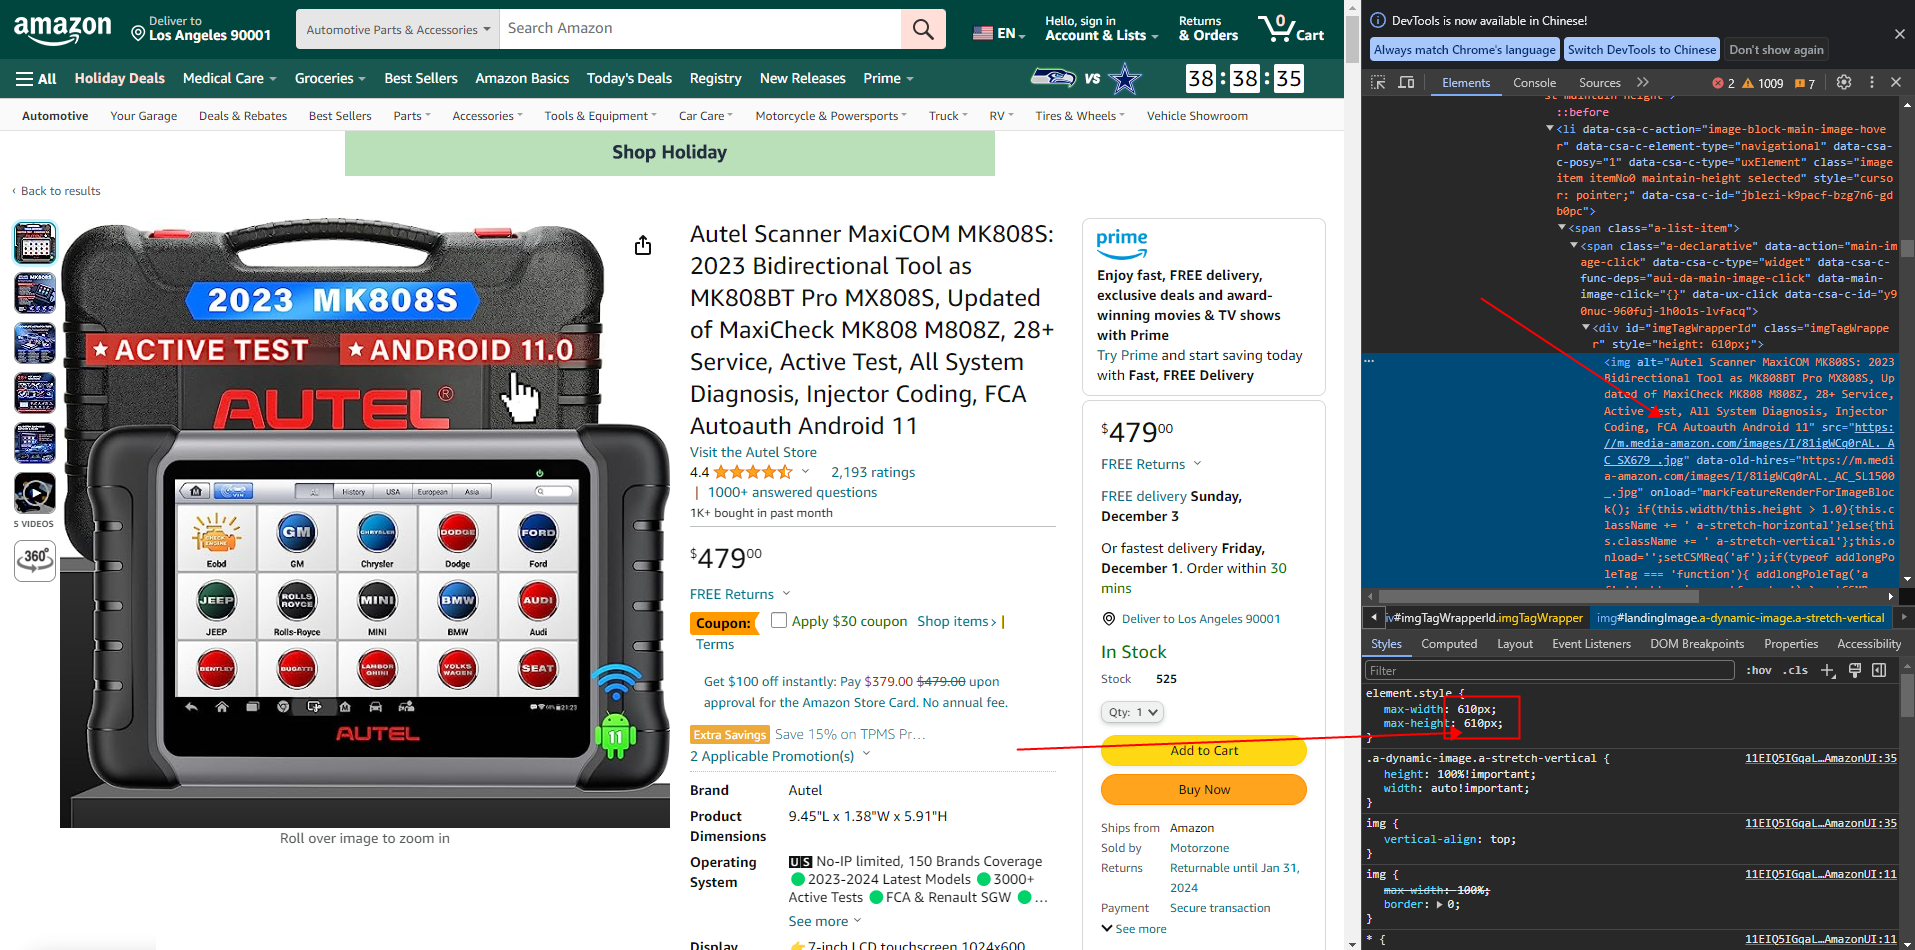Click the warnings count 1009 indicator
1915x950 pixels.
pyautogui.click(x=1763, y=83)
